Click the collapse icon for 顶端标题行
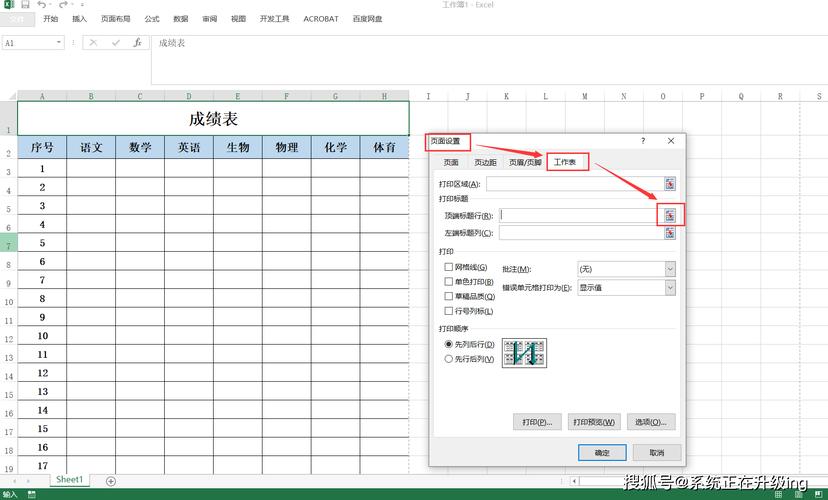 coord(670,215)
